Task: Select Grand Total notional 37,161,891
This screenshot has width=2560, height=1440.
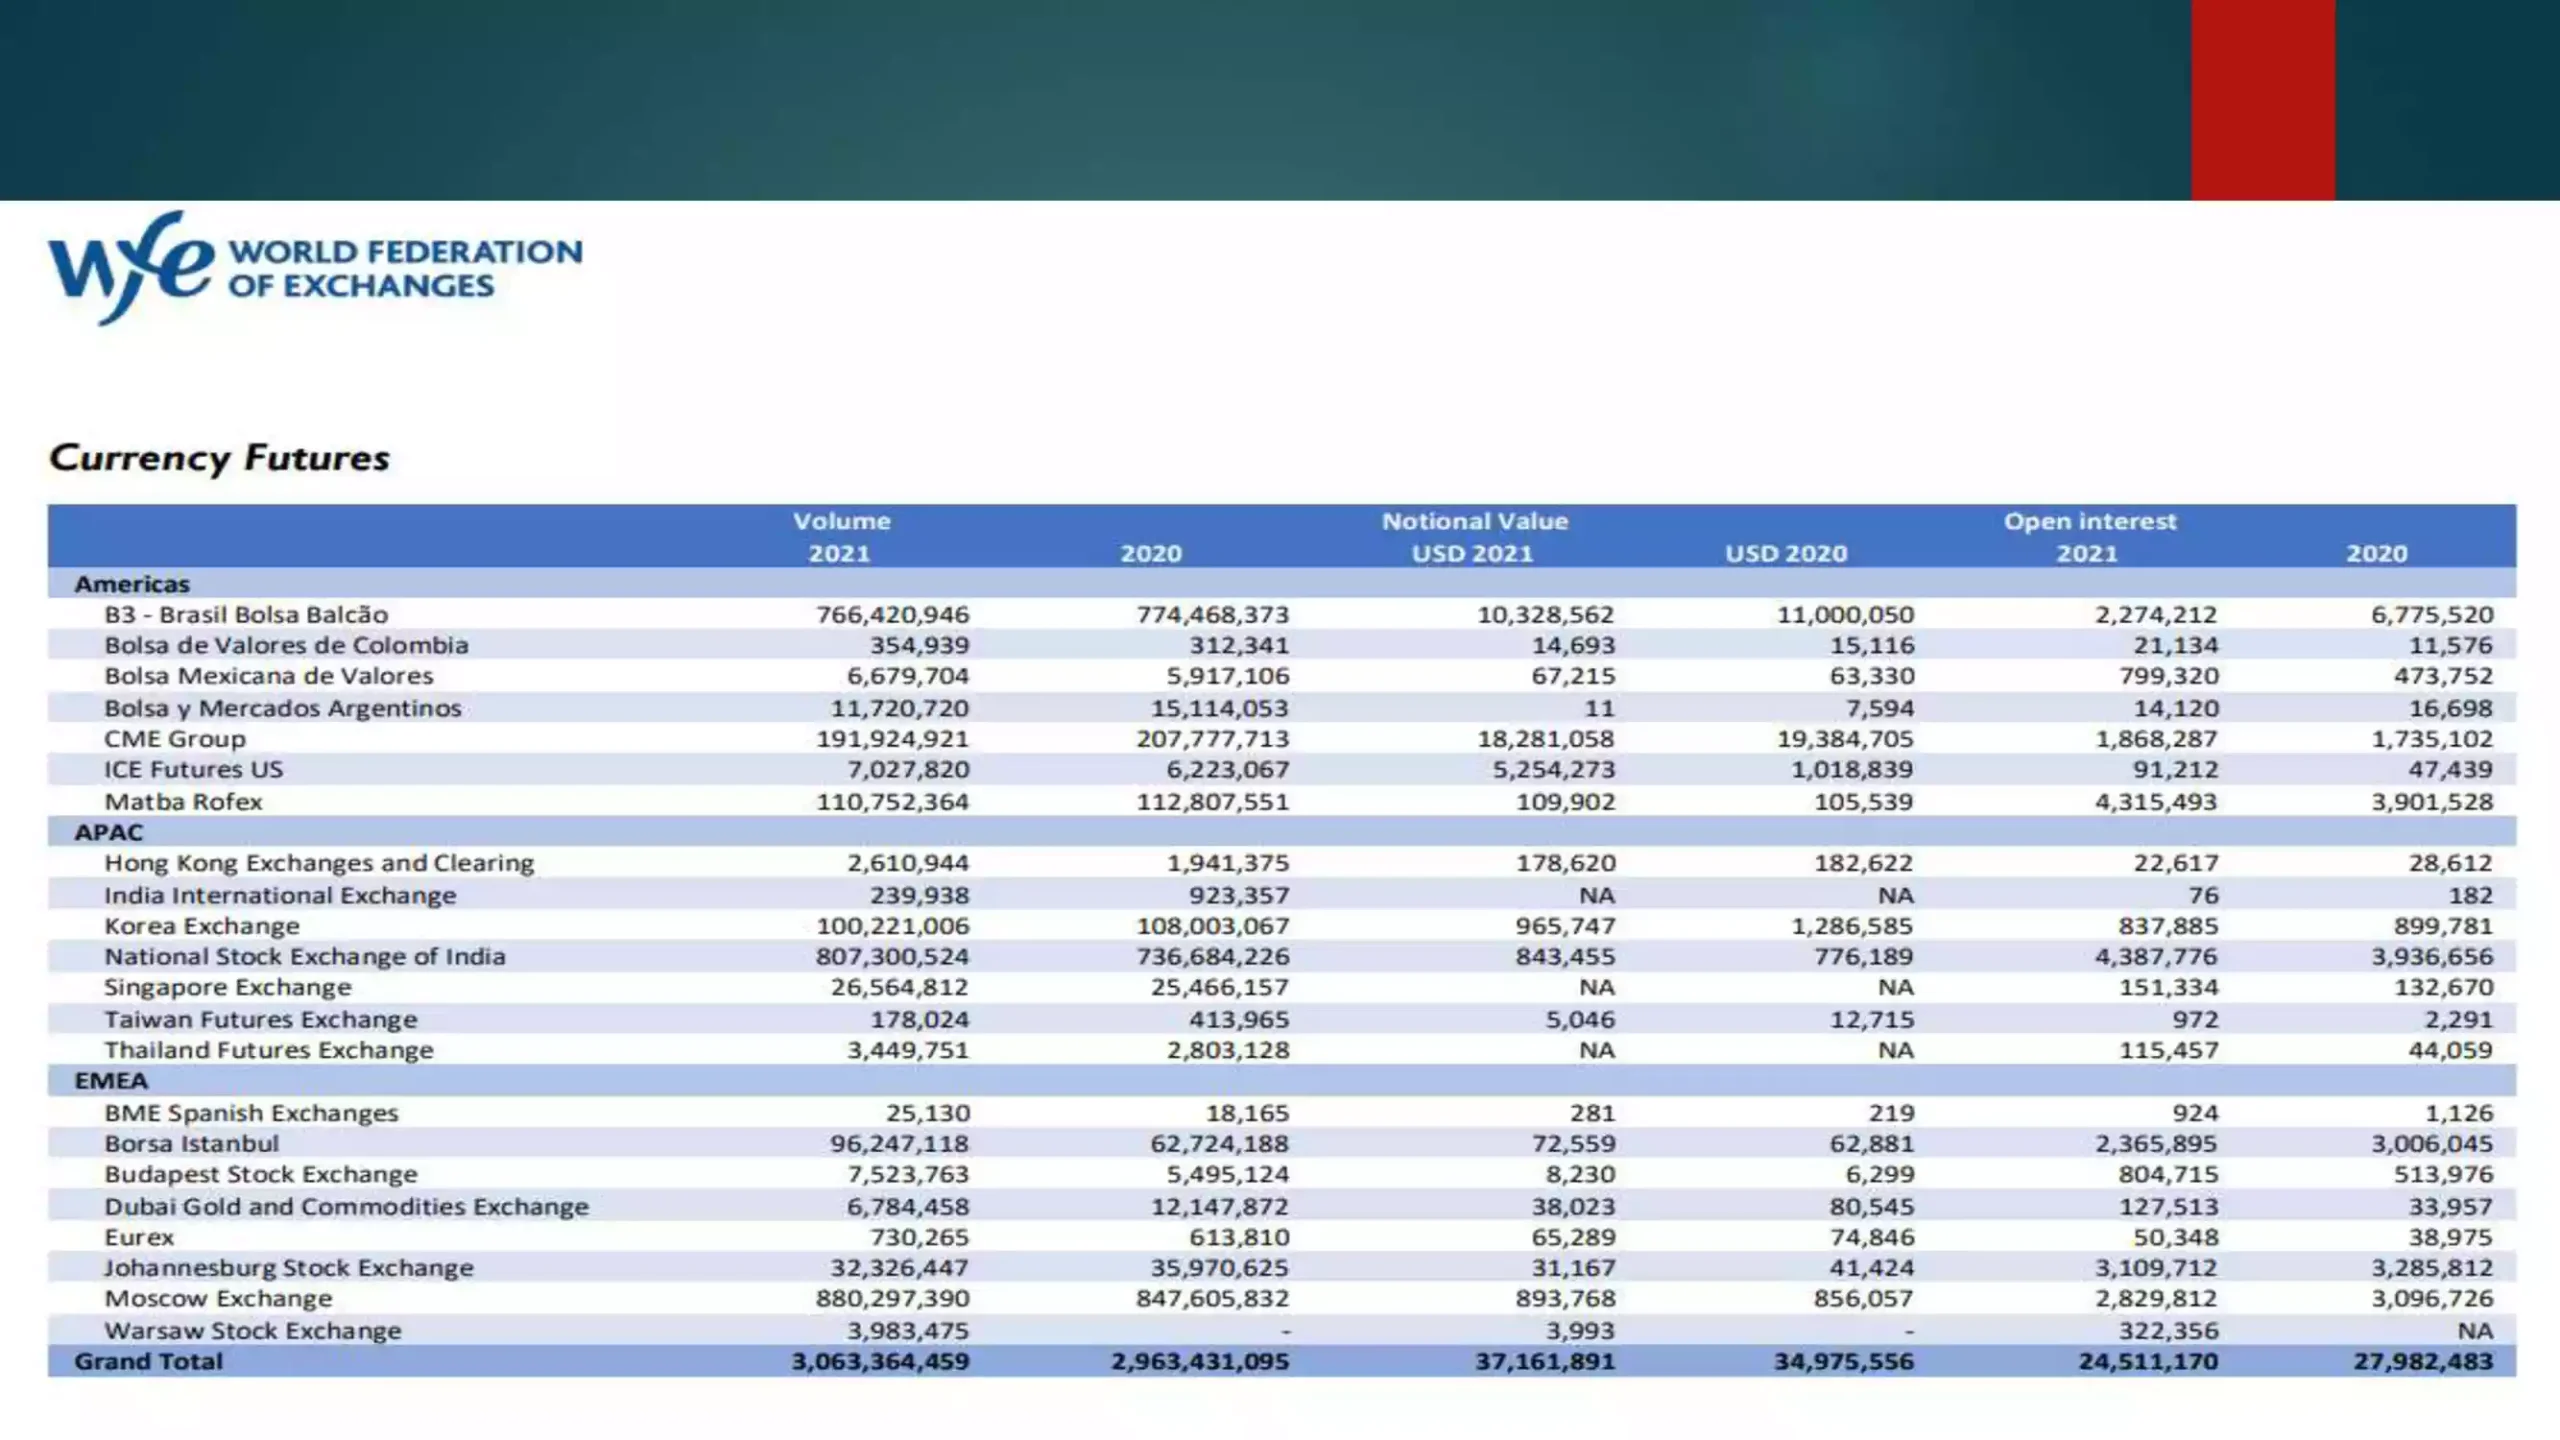Action: [x=1545, y=1362]
